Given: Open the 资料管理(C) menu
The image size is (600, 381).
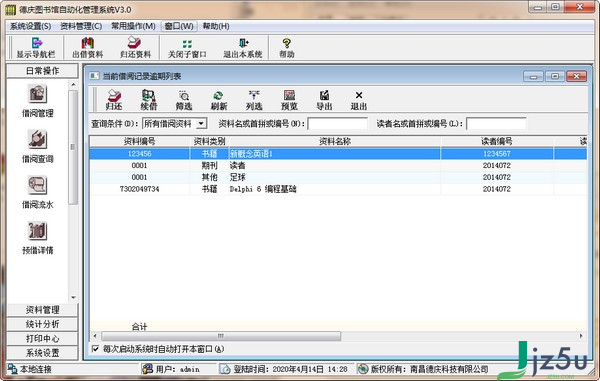Looking at the screenshot, I should (81, 26).
